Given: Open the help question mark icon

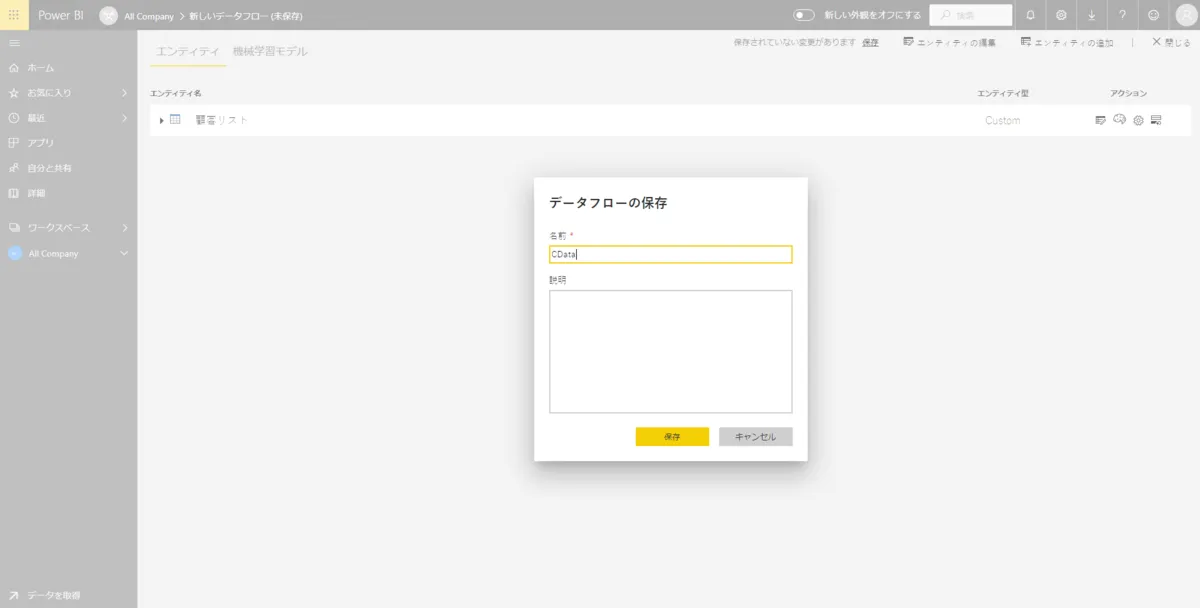Looking at the screenshot, I should [1122, 15].
